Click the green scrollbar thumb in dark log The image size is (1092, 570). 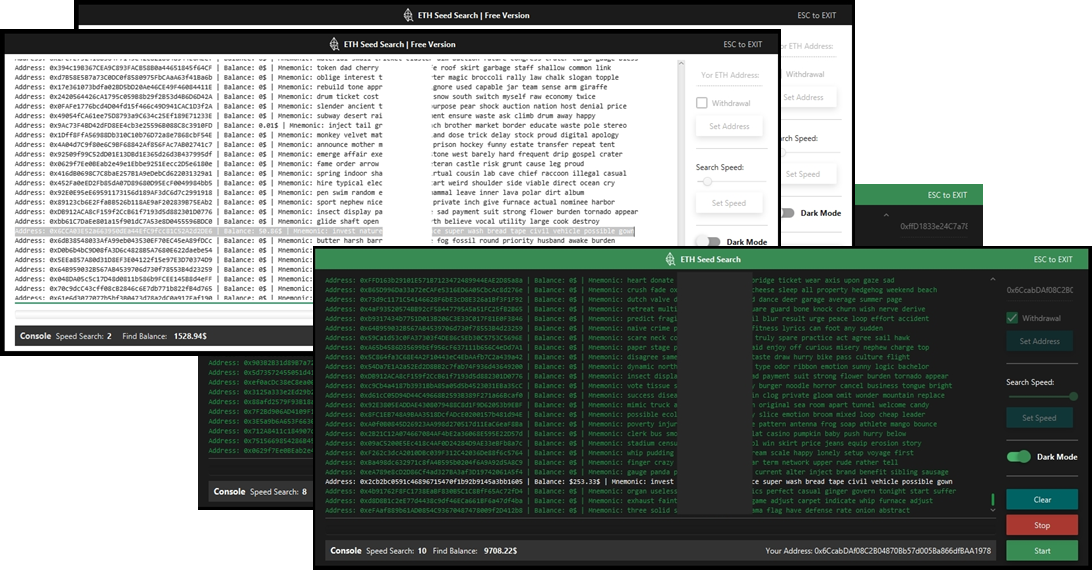(993, 499)
